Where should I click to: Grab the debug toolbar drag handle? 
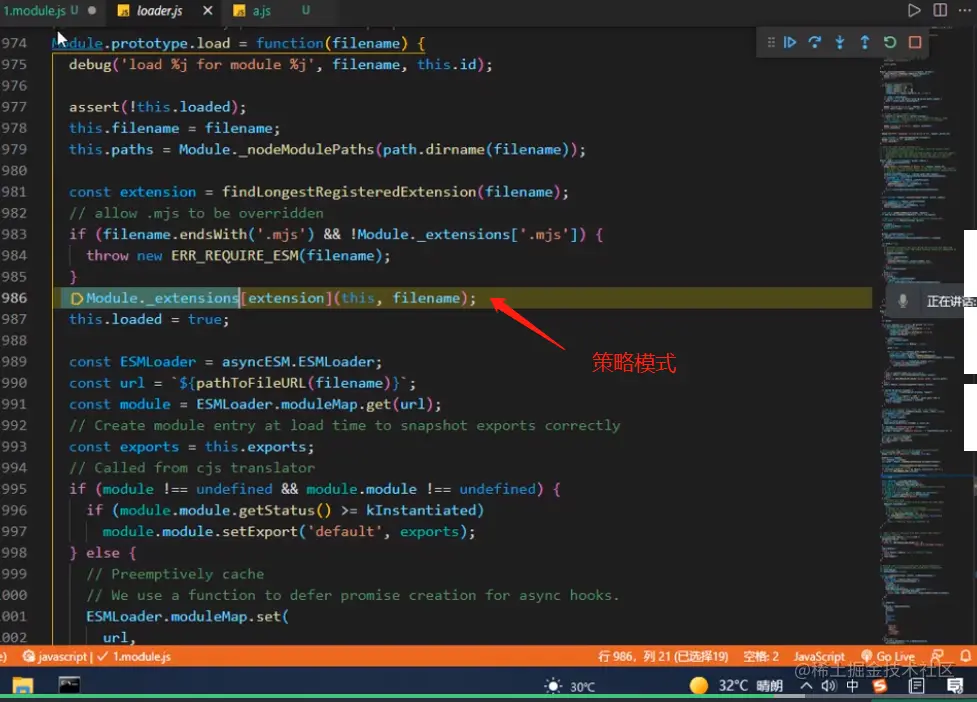(x=771, y=42)
